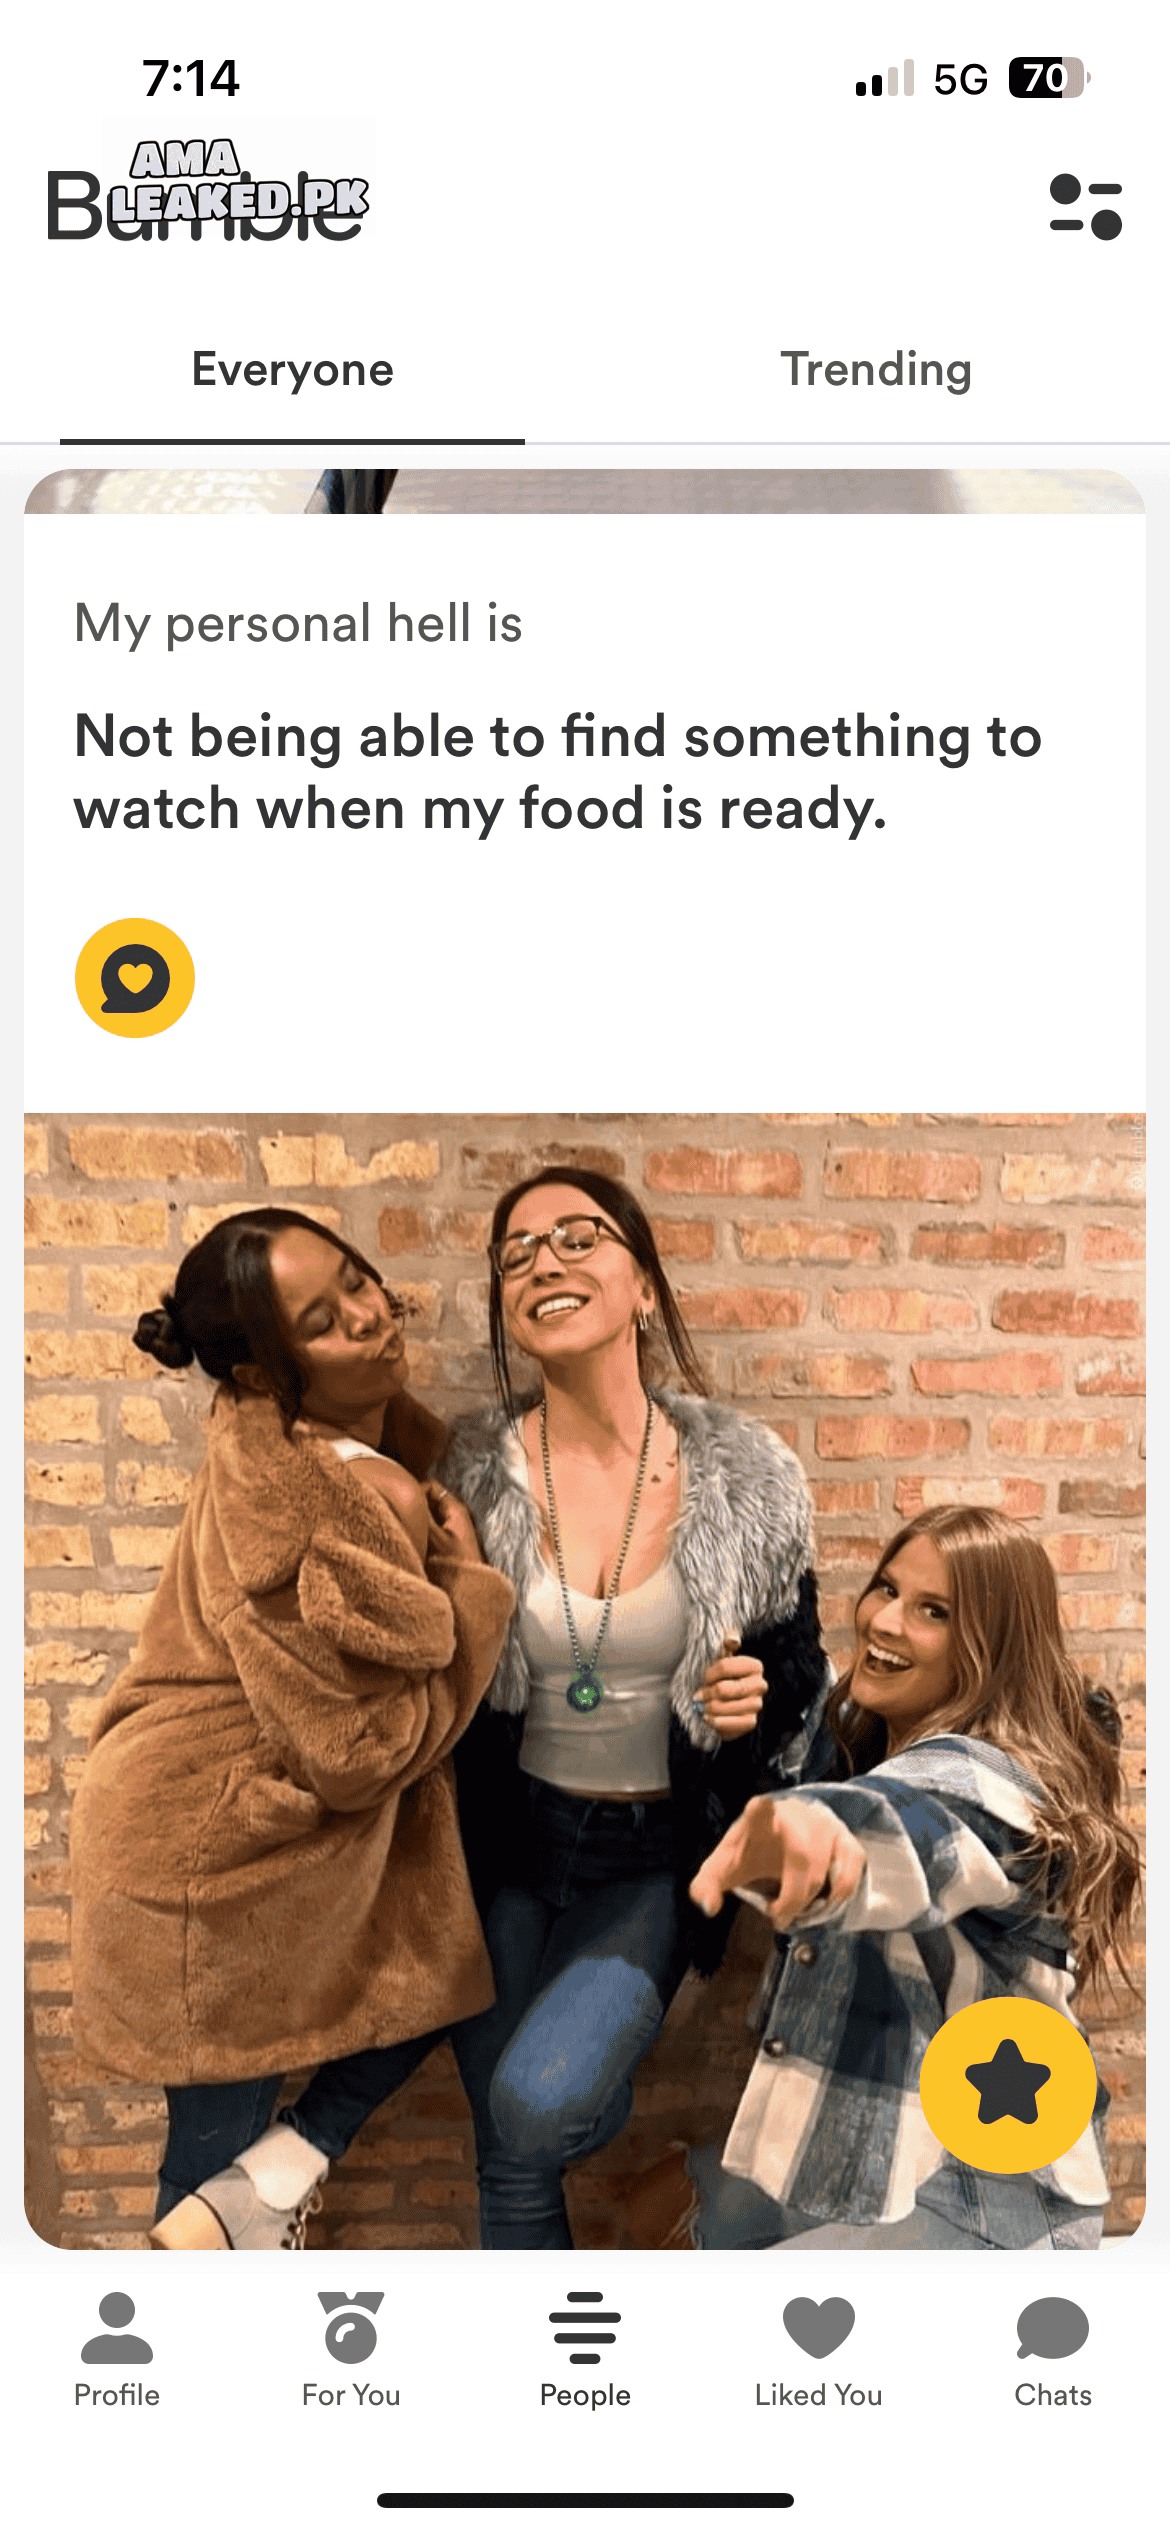Switch to the Trending tab
The height and width of the screenshot is (2532, 1170).
876,369
